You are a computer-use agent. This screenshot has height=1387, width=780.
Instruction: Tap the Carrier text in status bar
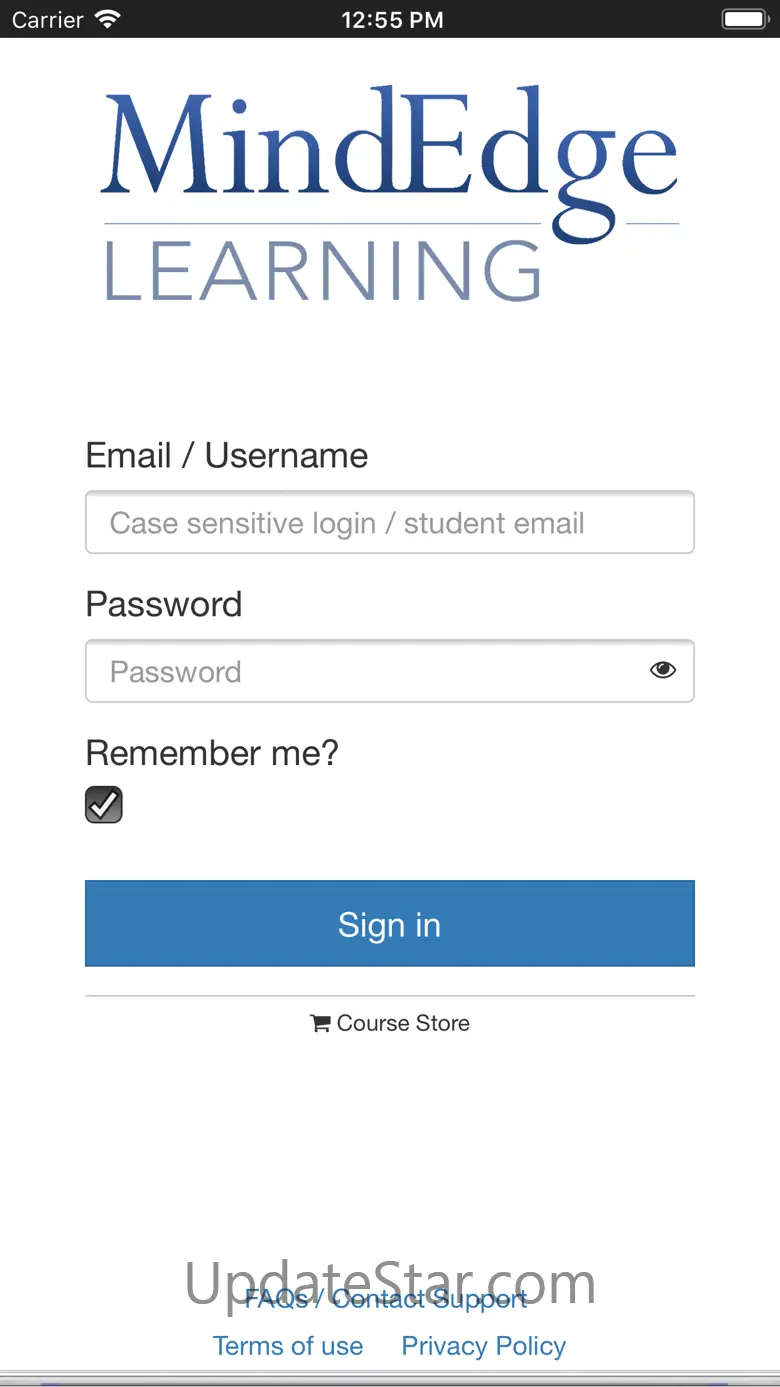click(48, 19)
